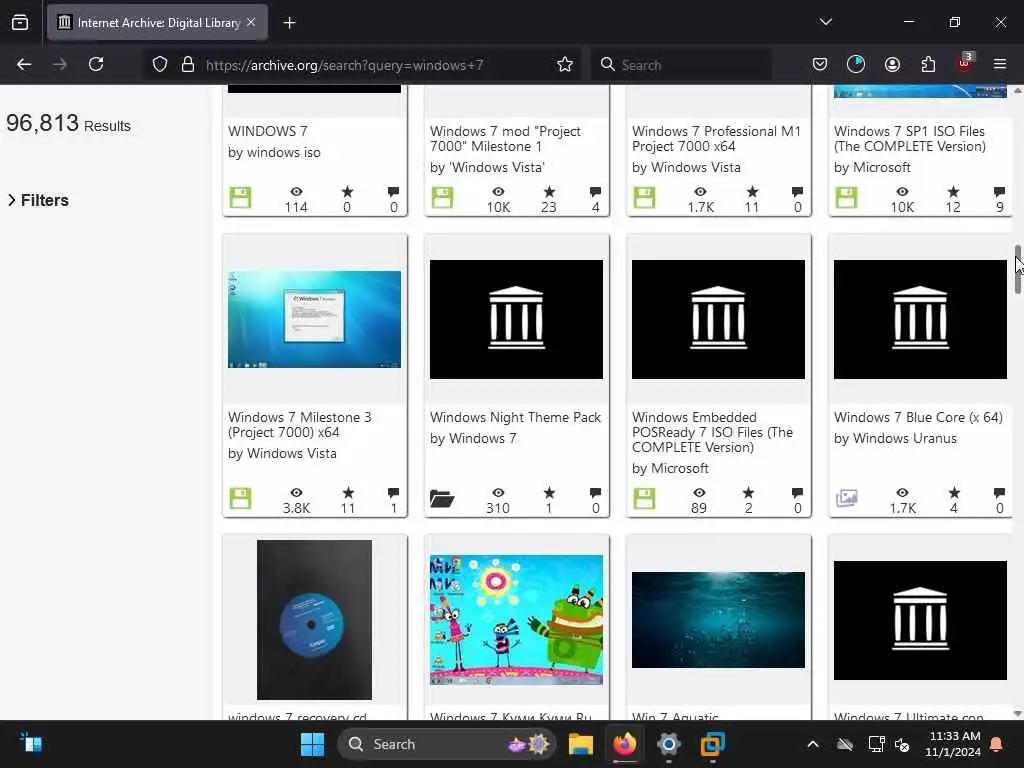Click the image media icon on Windows 7 Blue Core card

(x=846, y=498)
